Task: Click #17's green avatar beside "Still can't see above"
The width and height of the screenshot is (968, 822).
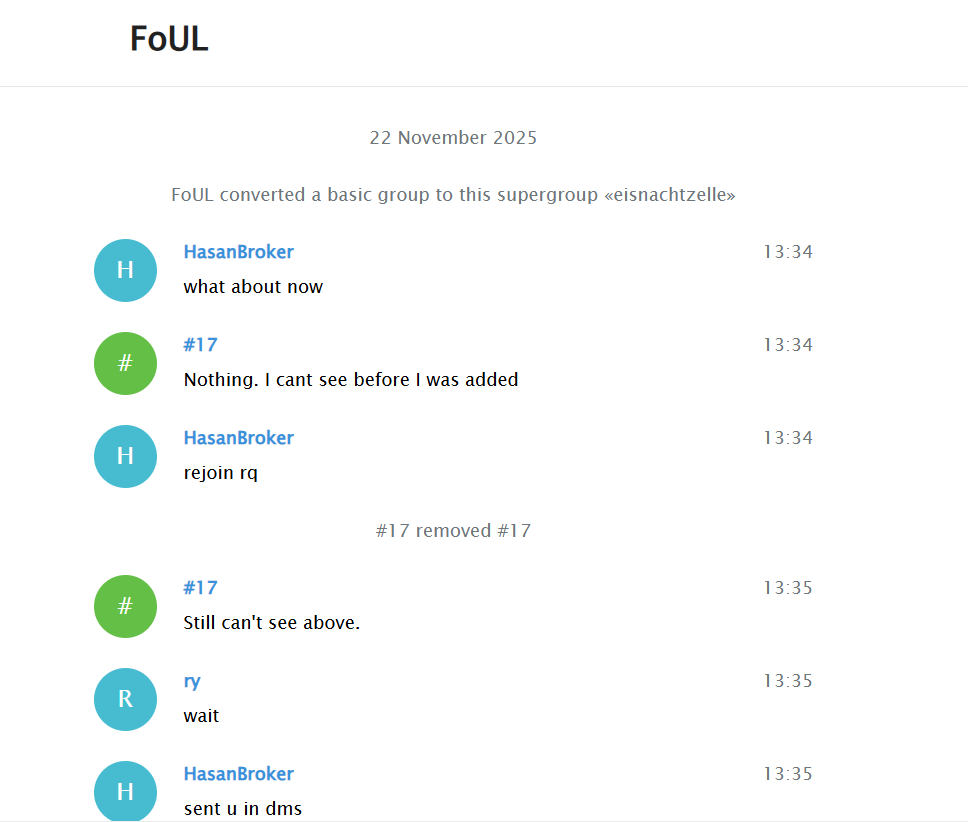Action: tap(125, 606)
